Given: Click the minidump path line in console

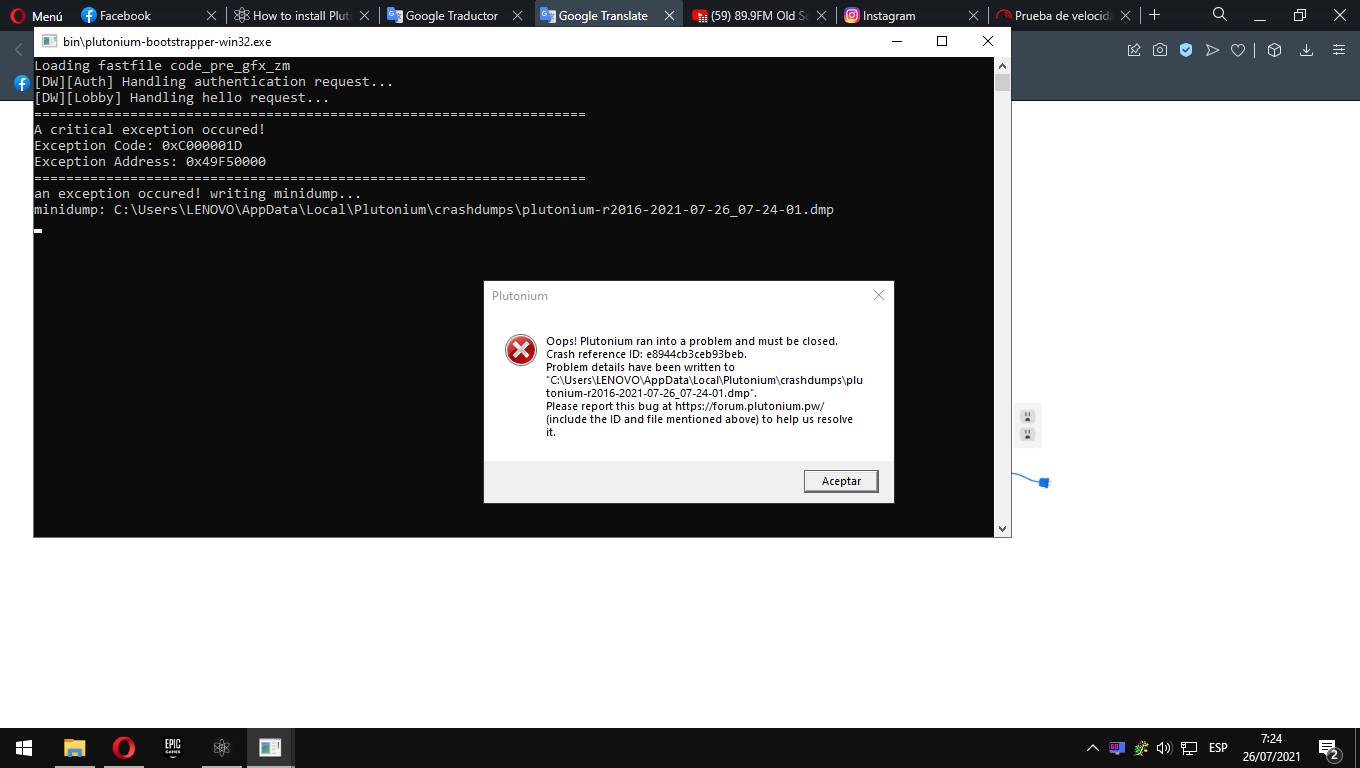Looking at the screenshot, I should pos(434,210).
